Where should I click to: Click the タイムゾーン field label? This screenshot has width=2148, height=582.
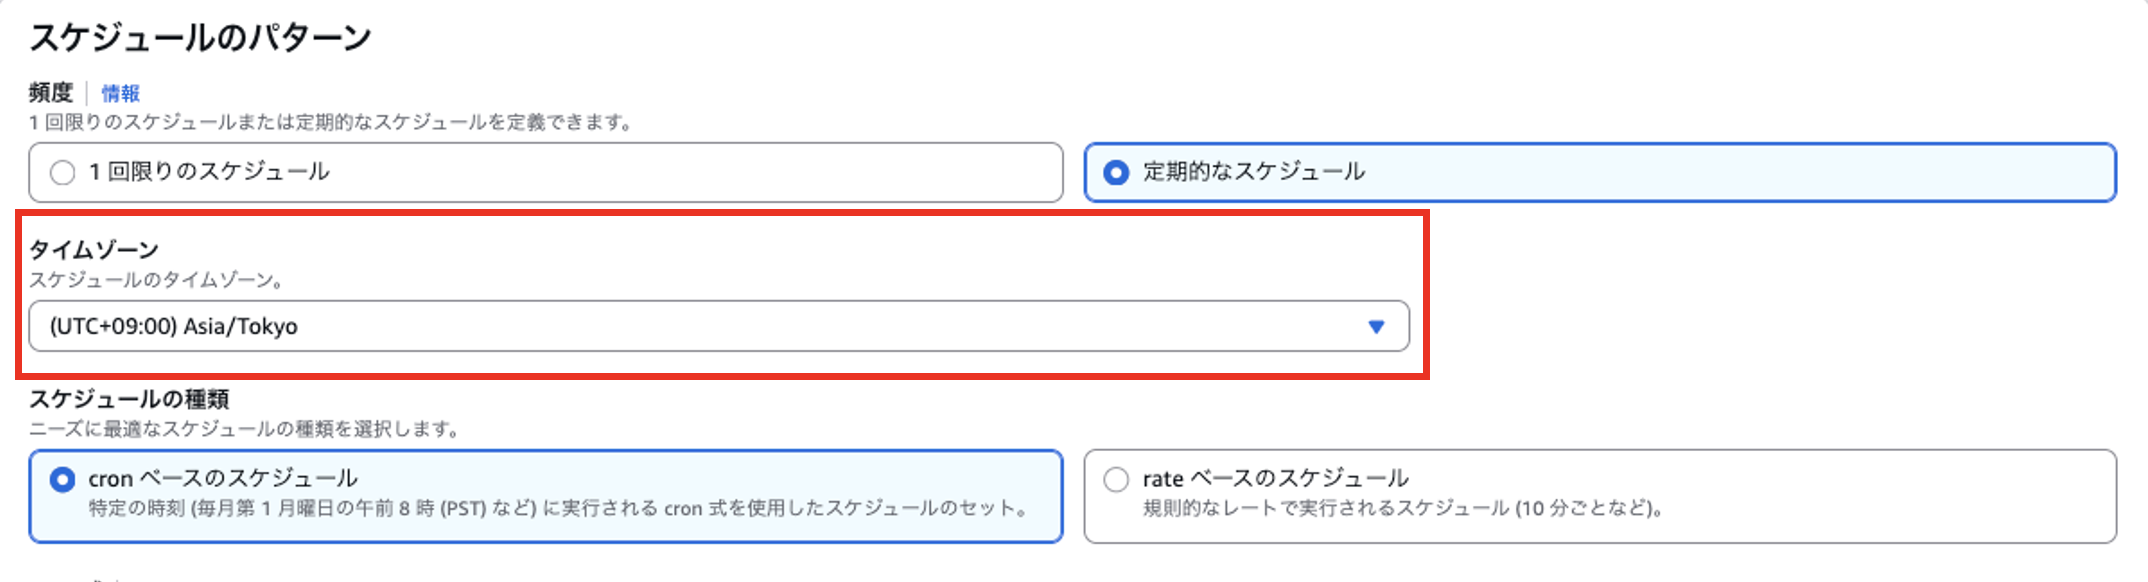pos(94,249)
